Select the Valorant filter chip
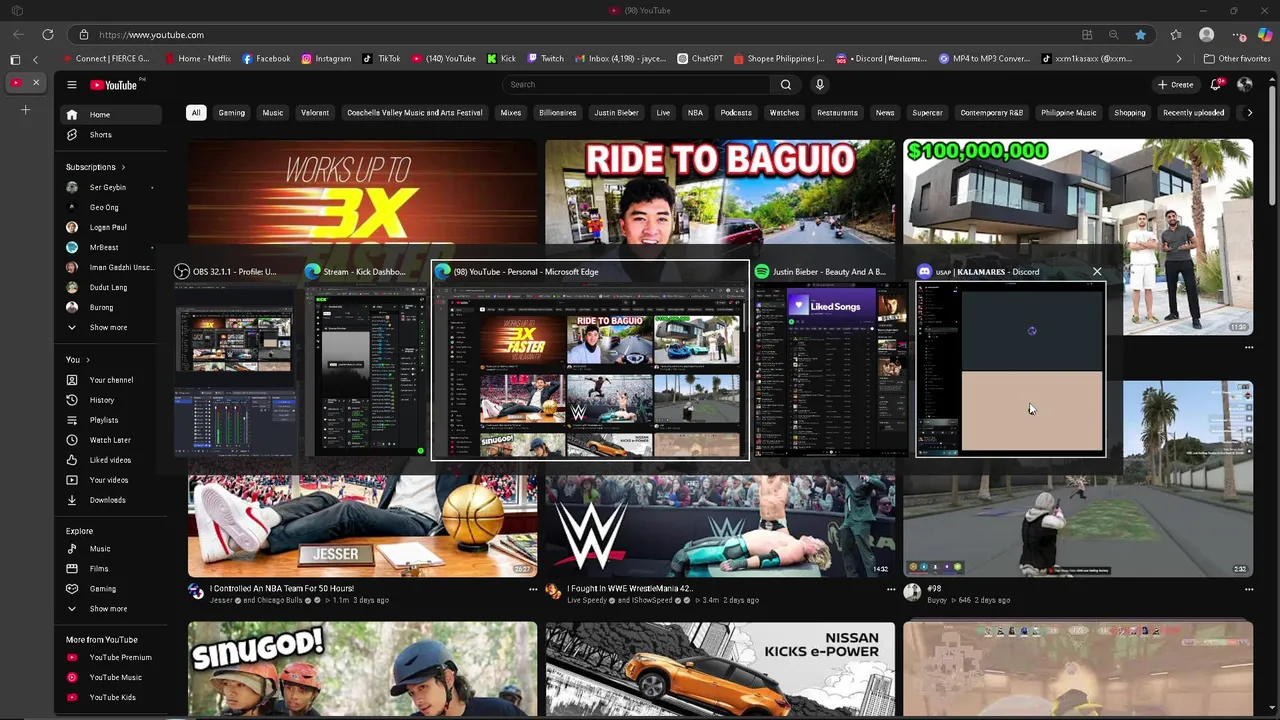Screen dimensions: 1280x720 point(315,113)
